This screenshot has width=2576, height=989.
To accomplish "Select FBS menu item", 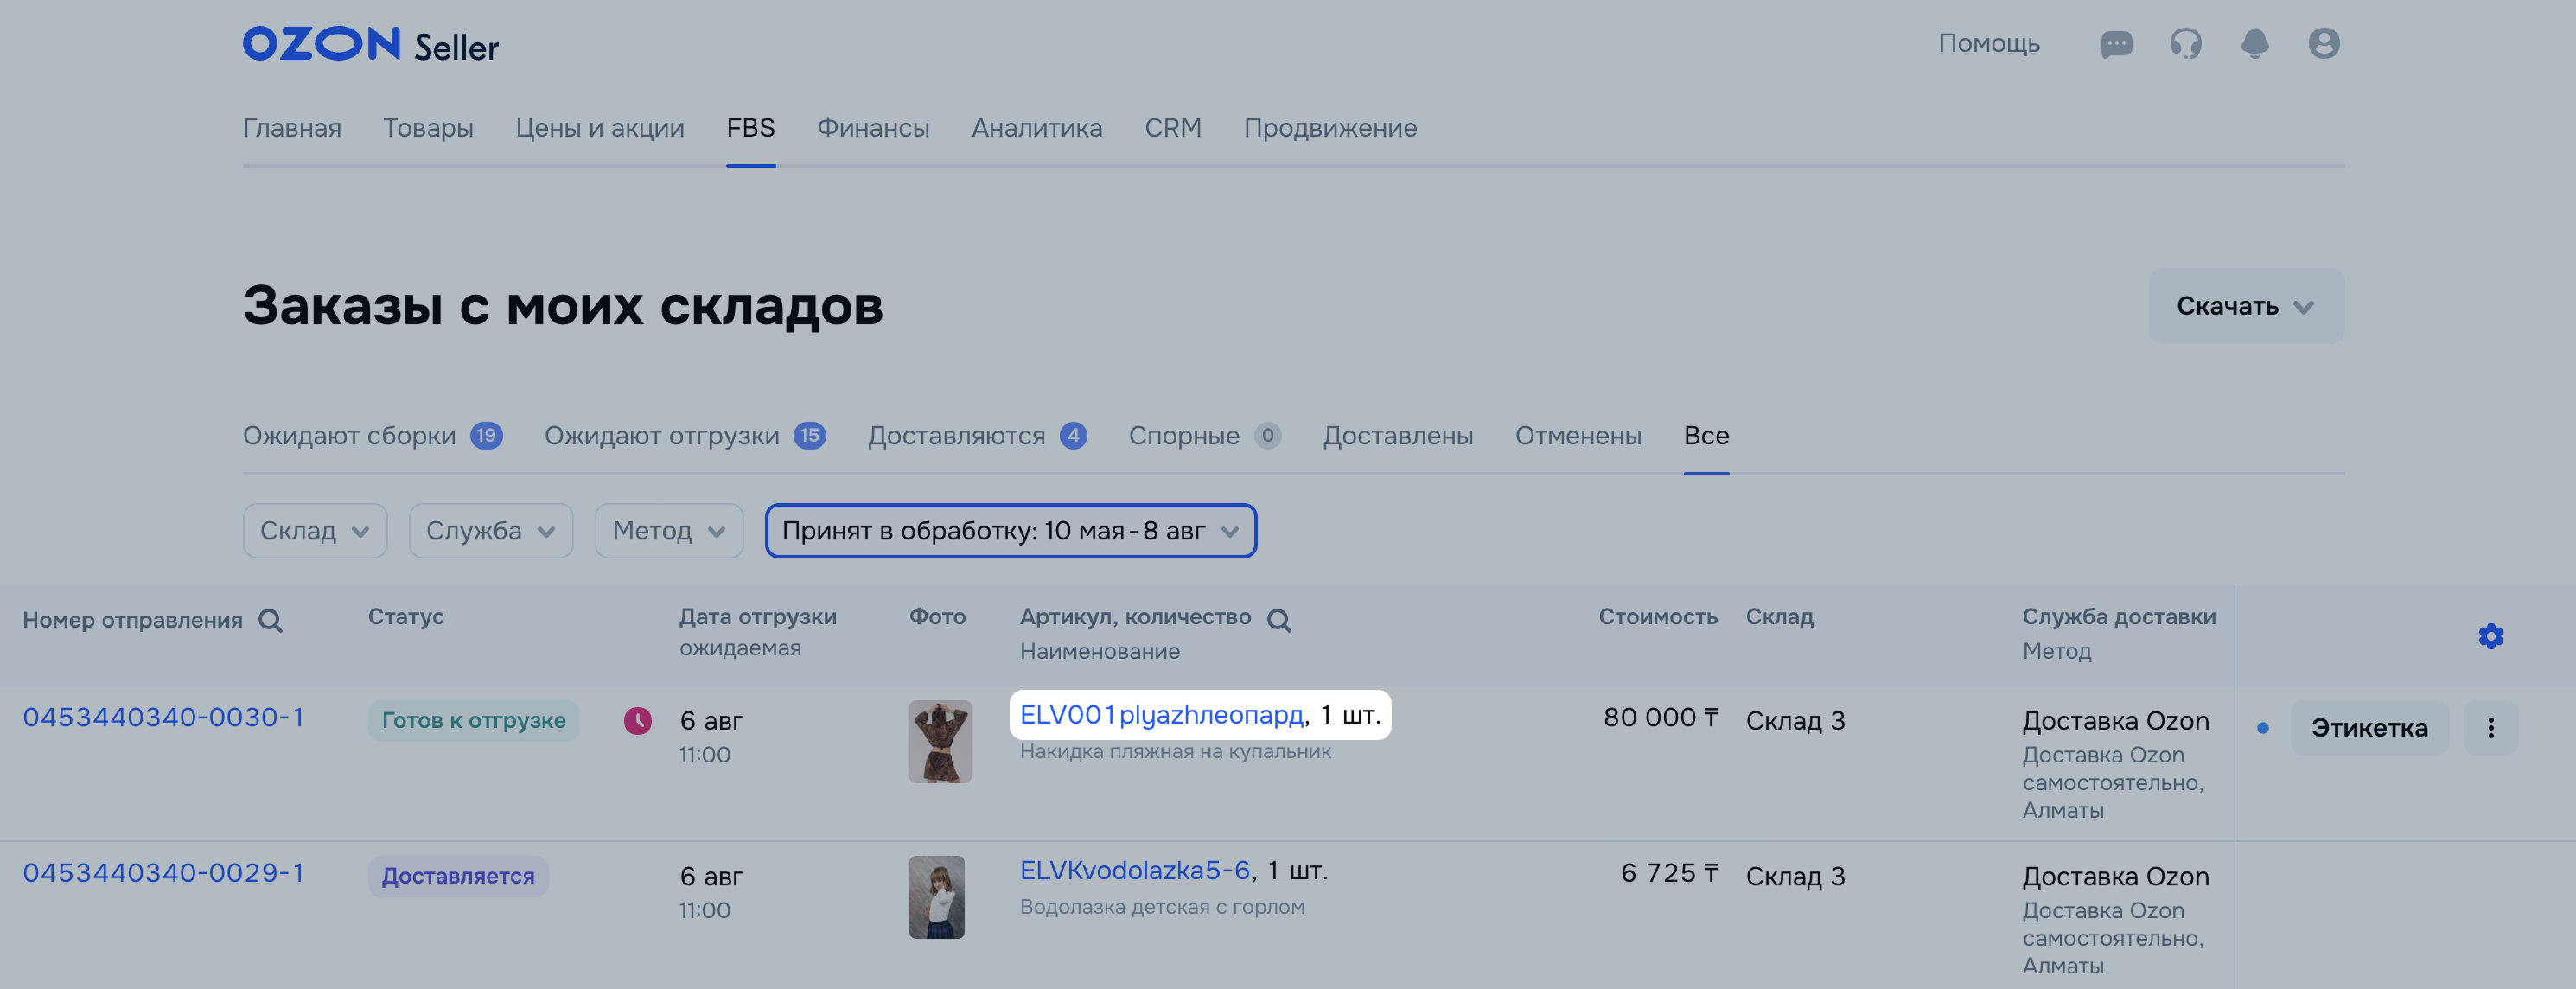I will [x=750, y=128].
